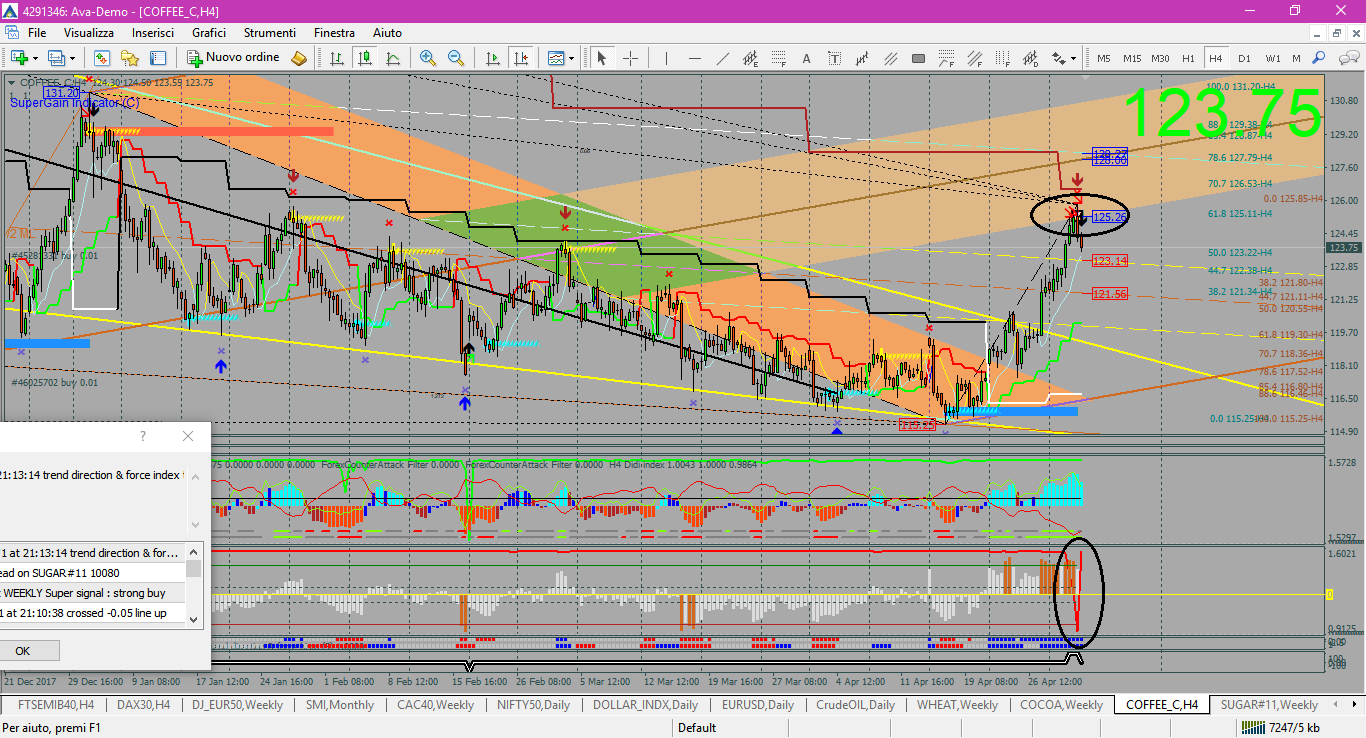
Task: Zoom in on the chart
Action: (x=428, y=58)
